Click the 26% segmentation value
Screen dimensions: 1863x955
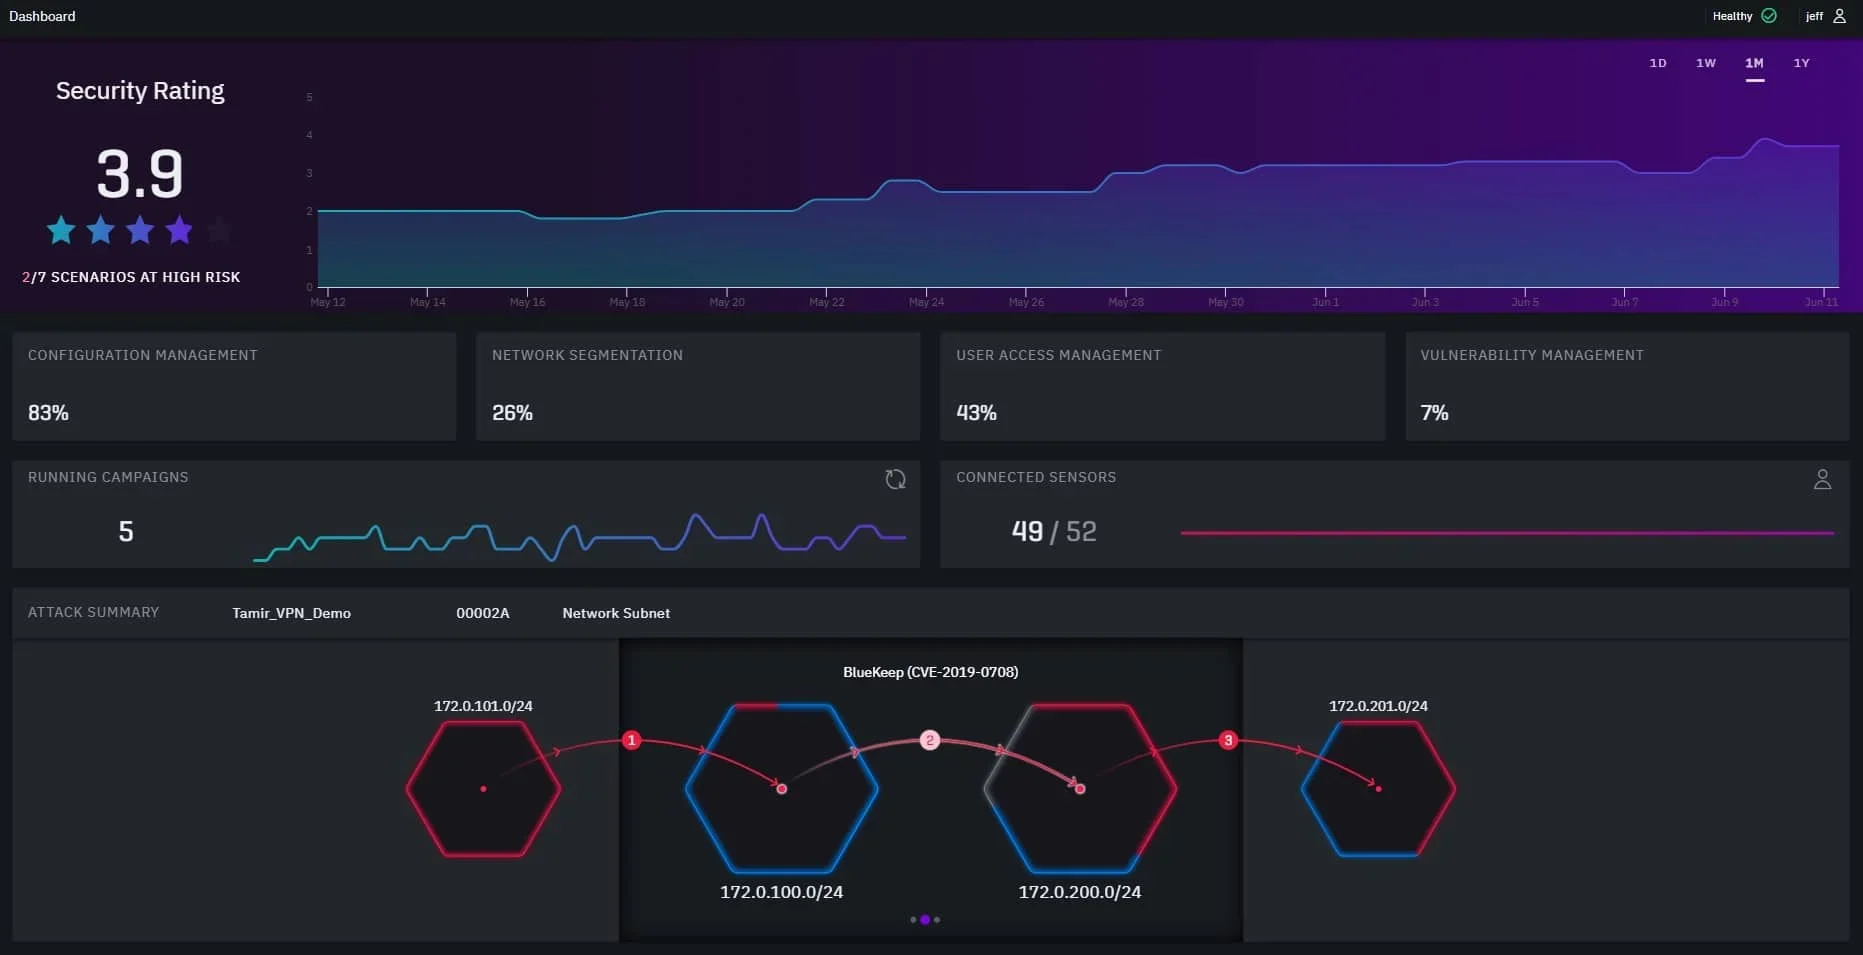coord(512,413)
